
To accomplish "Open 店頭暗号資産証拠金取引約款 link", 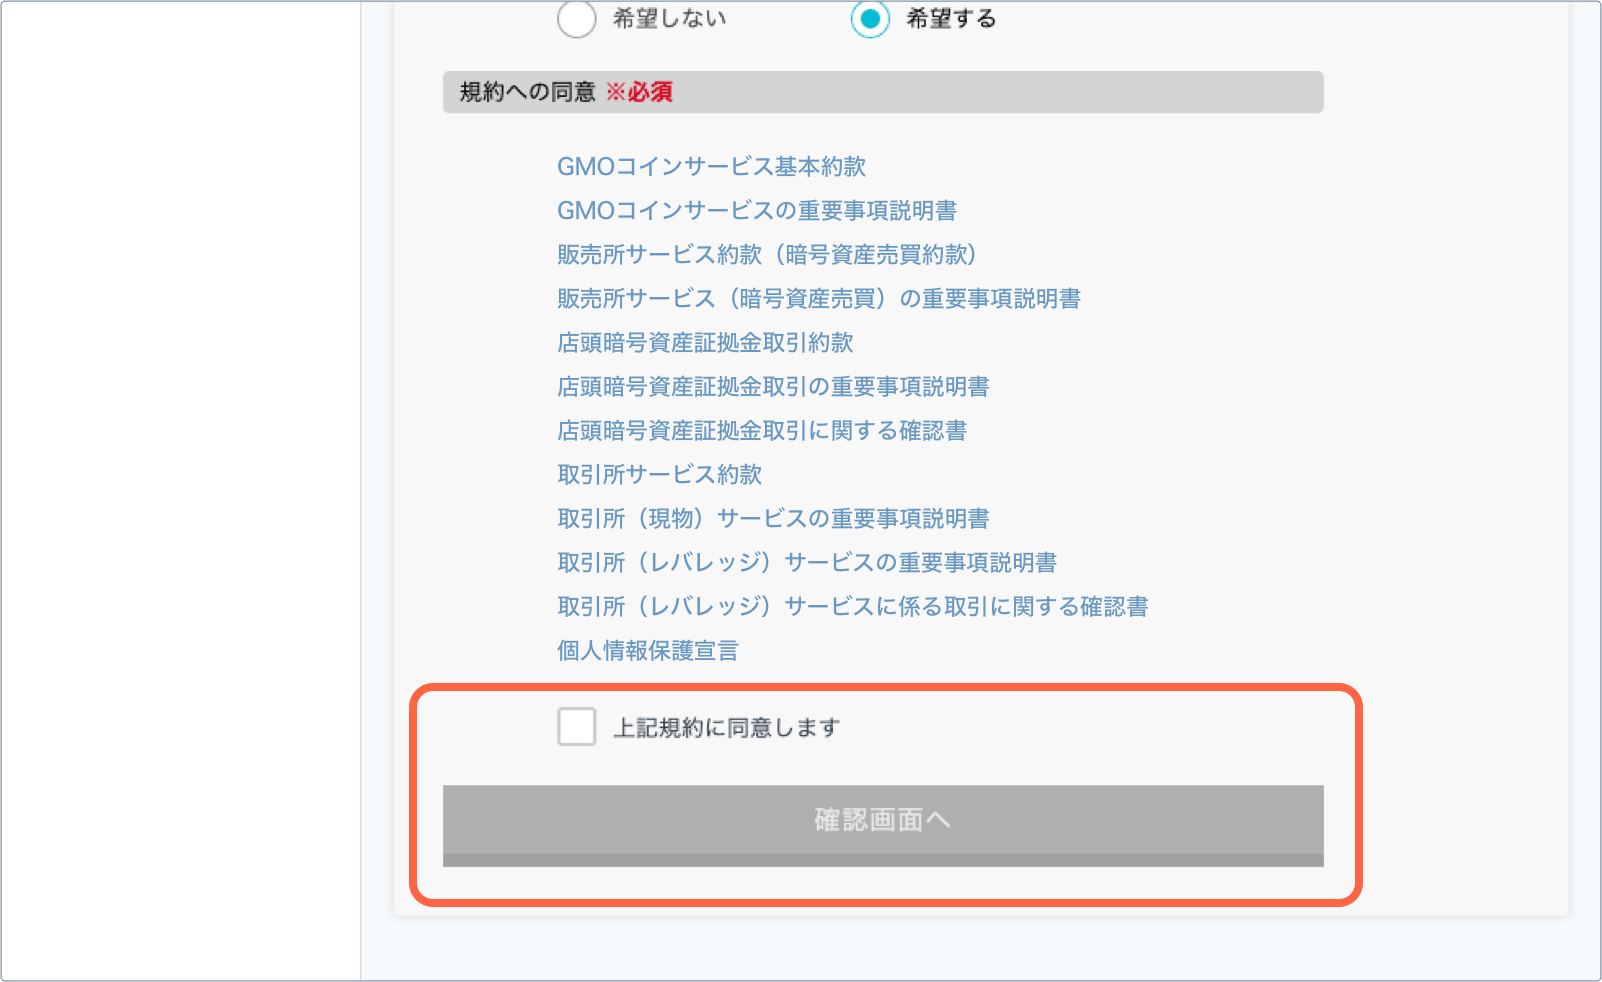I will point(705,342).
